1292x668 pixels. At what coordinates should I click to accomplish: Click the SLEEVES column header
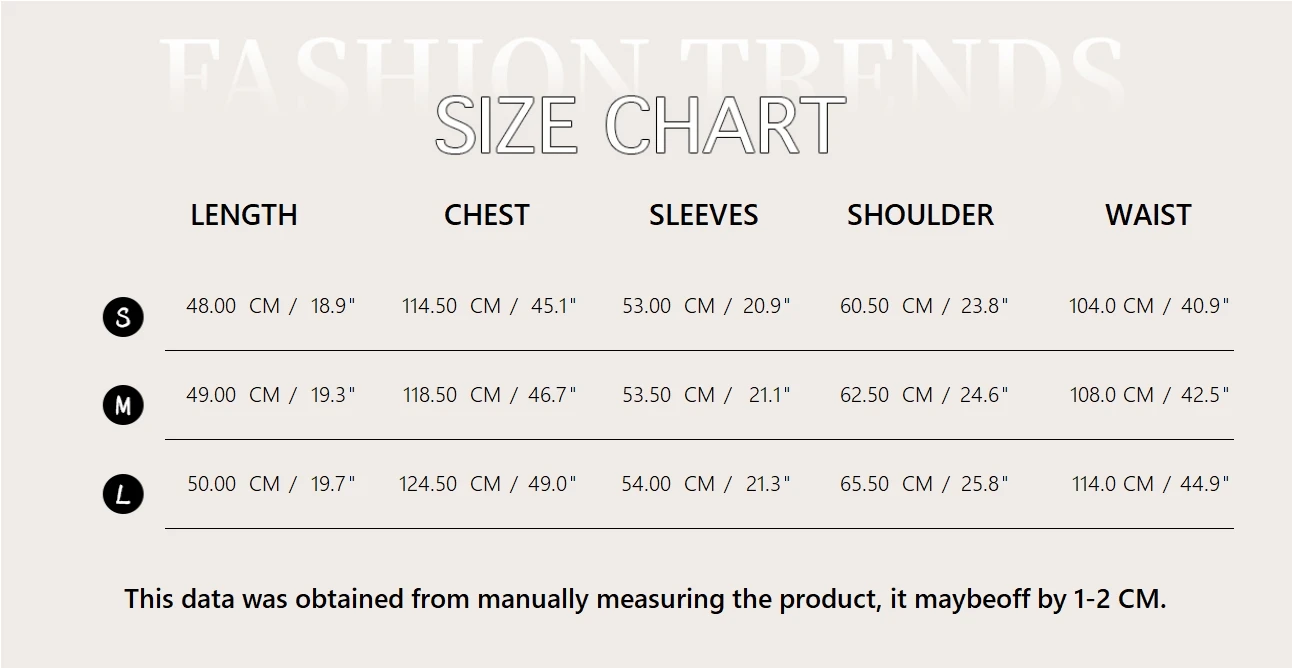pos(703,215)
